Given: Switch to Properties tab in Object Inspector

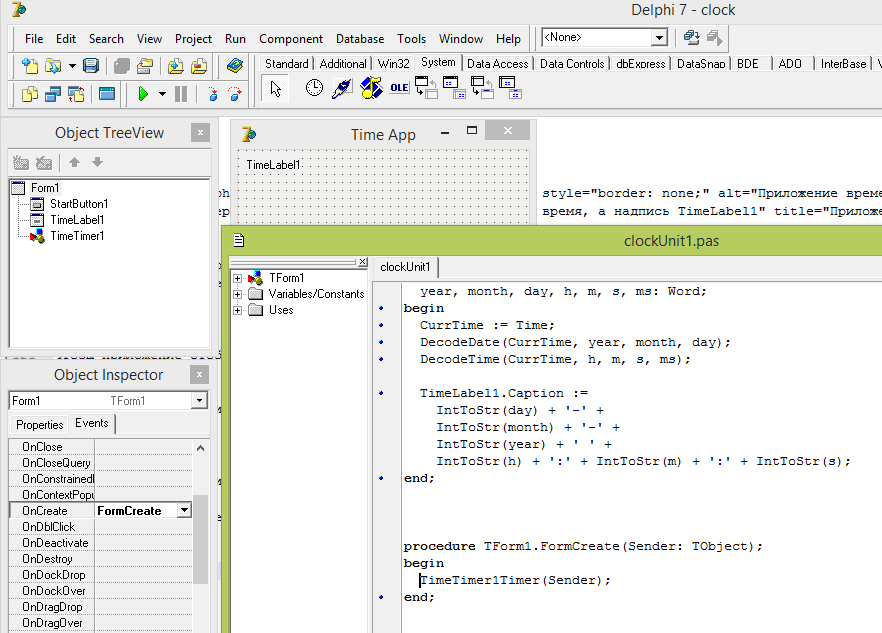Looking at the screenshot, I should coord(39,424).
